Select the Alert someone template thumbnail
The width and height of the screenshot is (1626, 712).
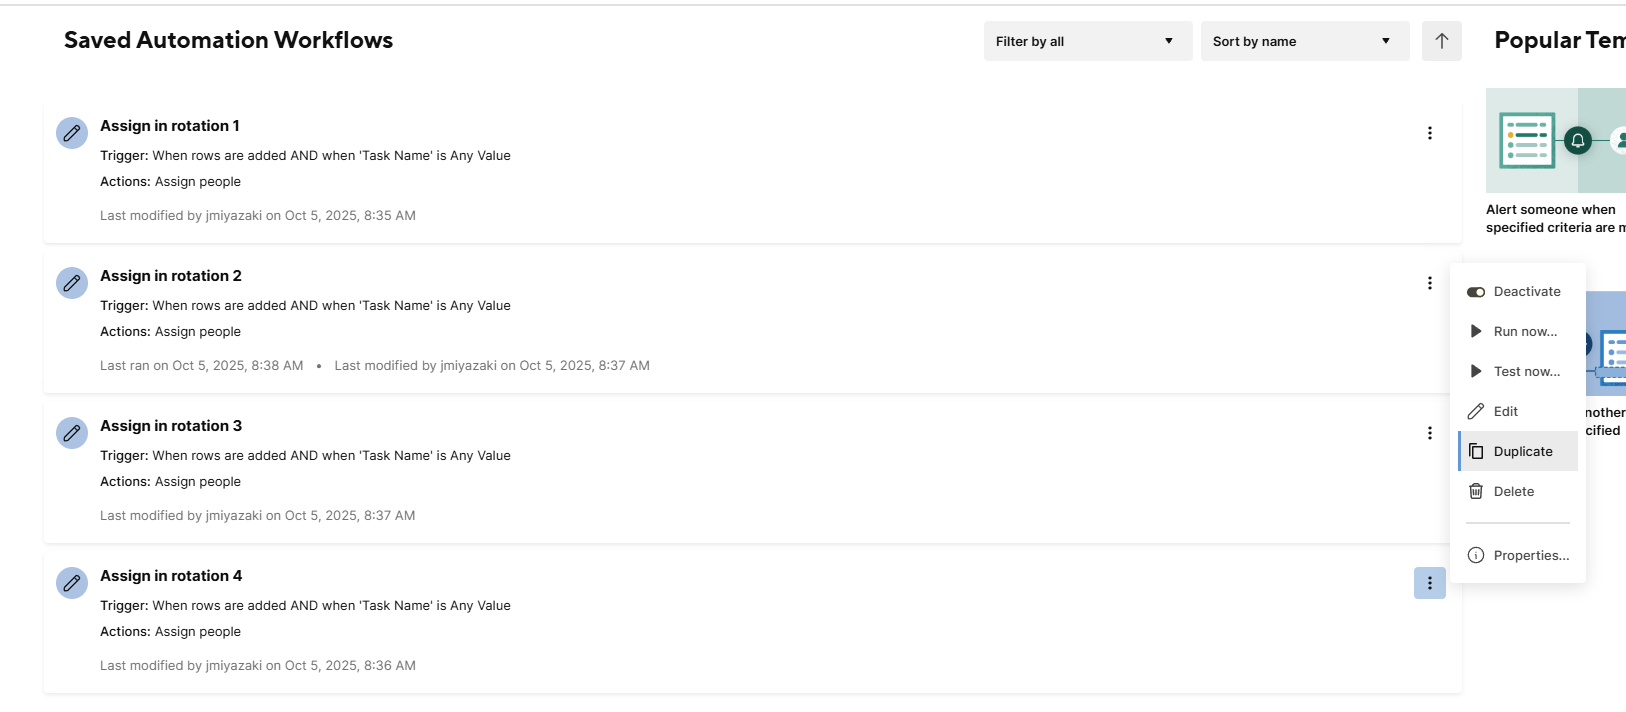1556,140
